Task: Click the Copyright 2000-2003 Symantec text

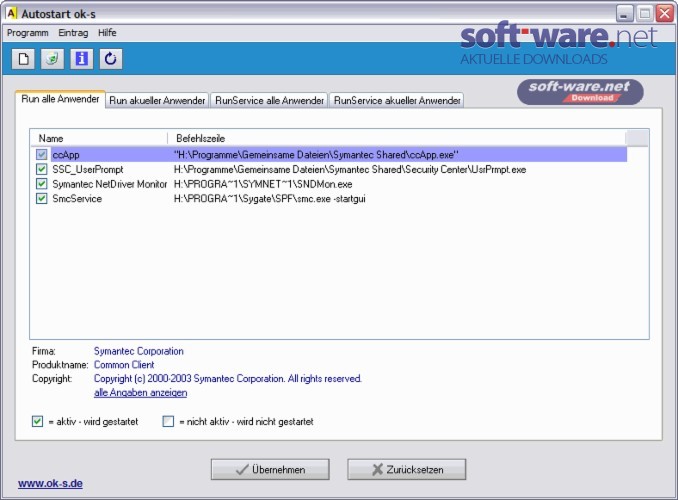Action: [228, 378]
